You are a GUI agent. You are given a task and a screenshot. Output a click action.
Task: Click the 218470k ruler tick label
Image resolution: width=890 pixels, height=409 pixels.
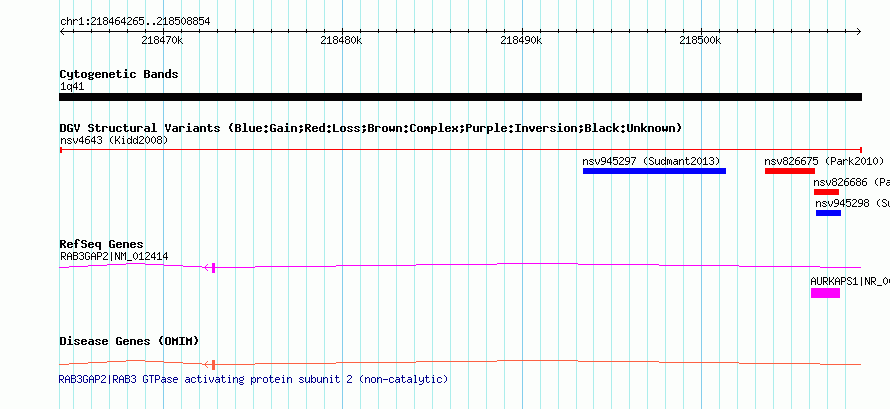point(162,40)
